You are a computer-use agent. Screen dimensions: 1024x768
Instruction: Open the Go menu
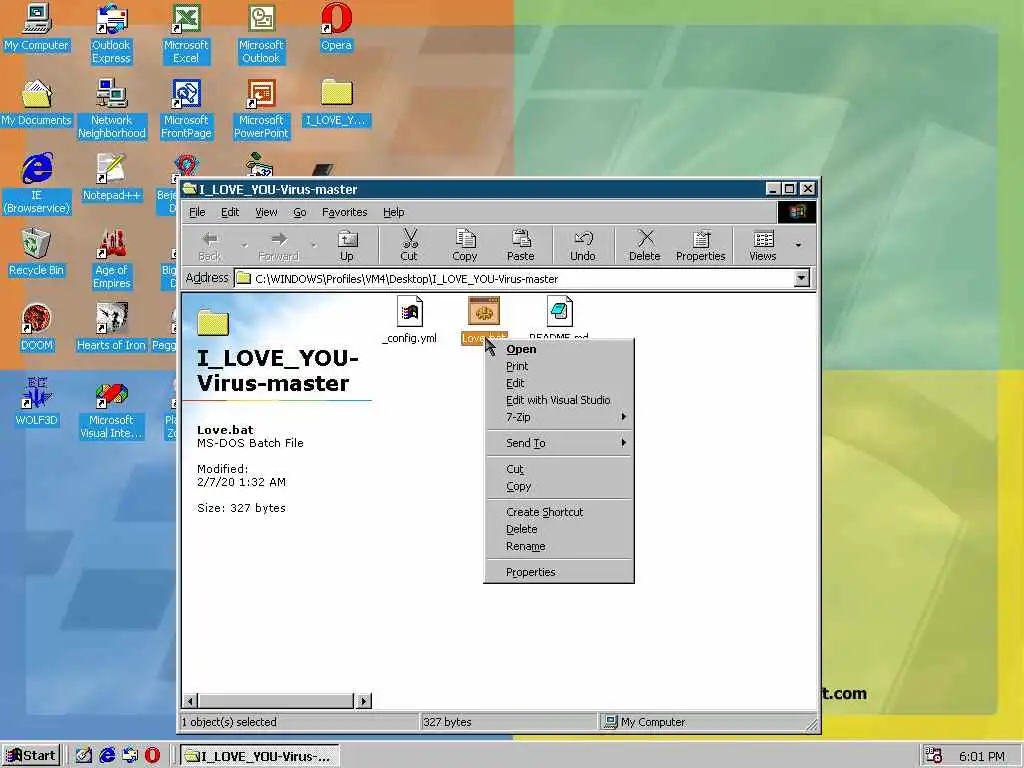(x=300, y=212)
